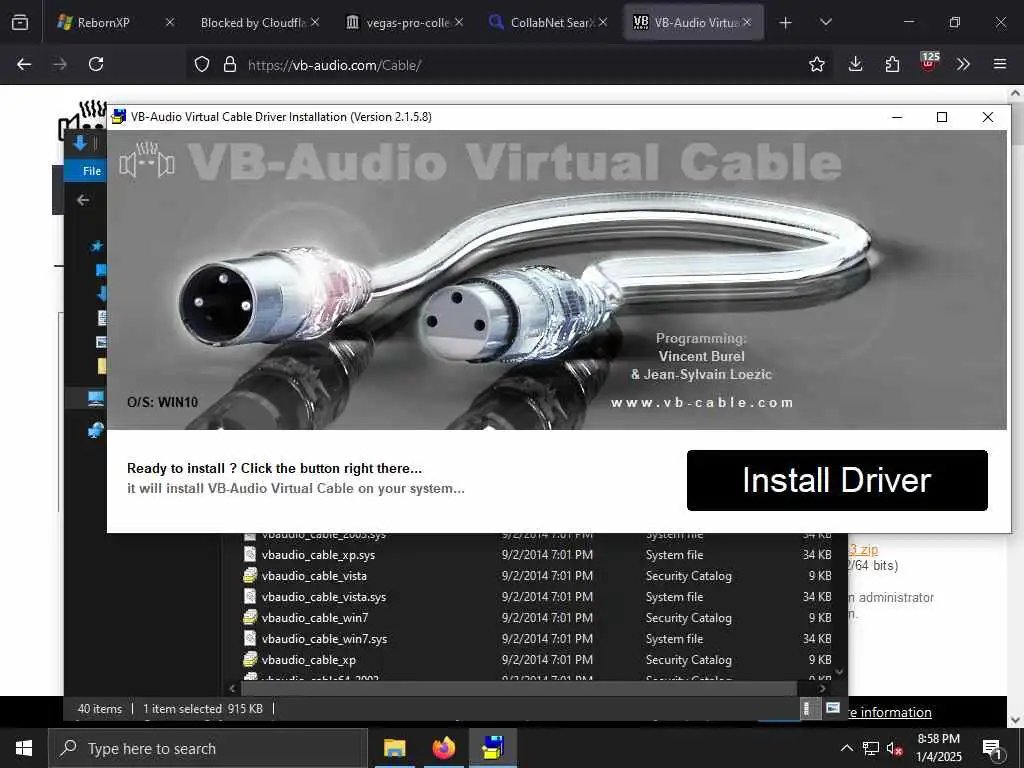The image size is (1024, 768).
Task: Click the site padlock icon
Action: pos(229,64)
